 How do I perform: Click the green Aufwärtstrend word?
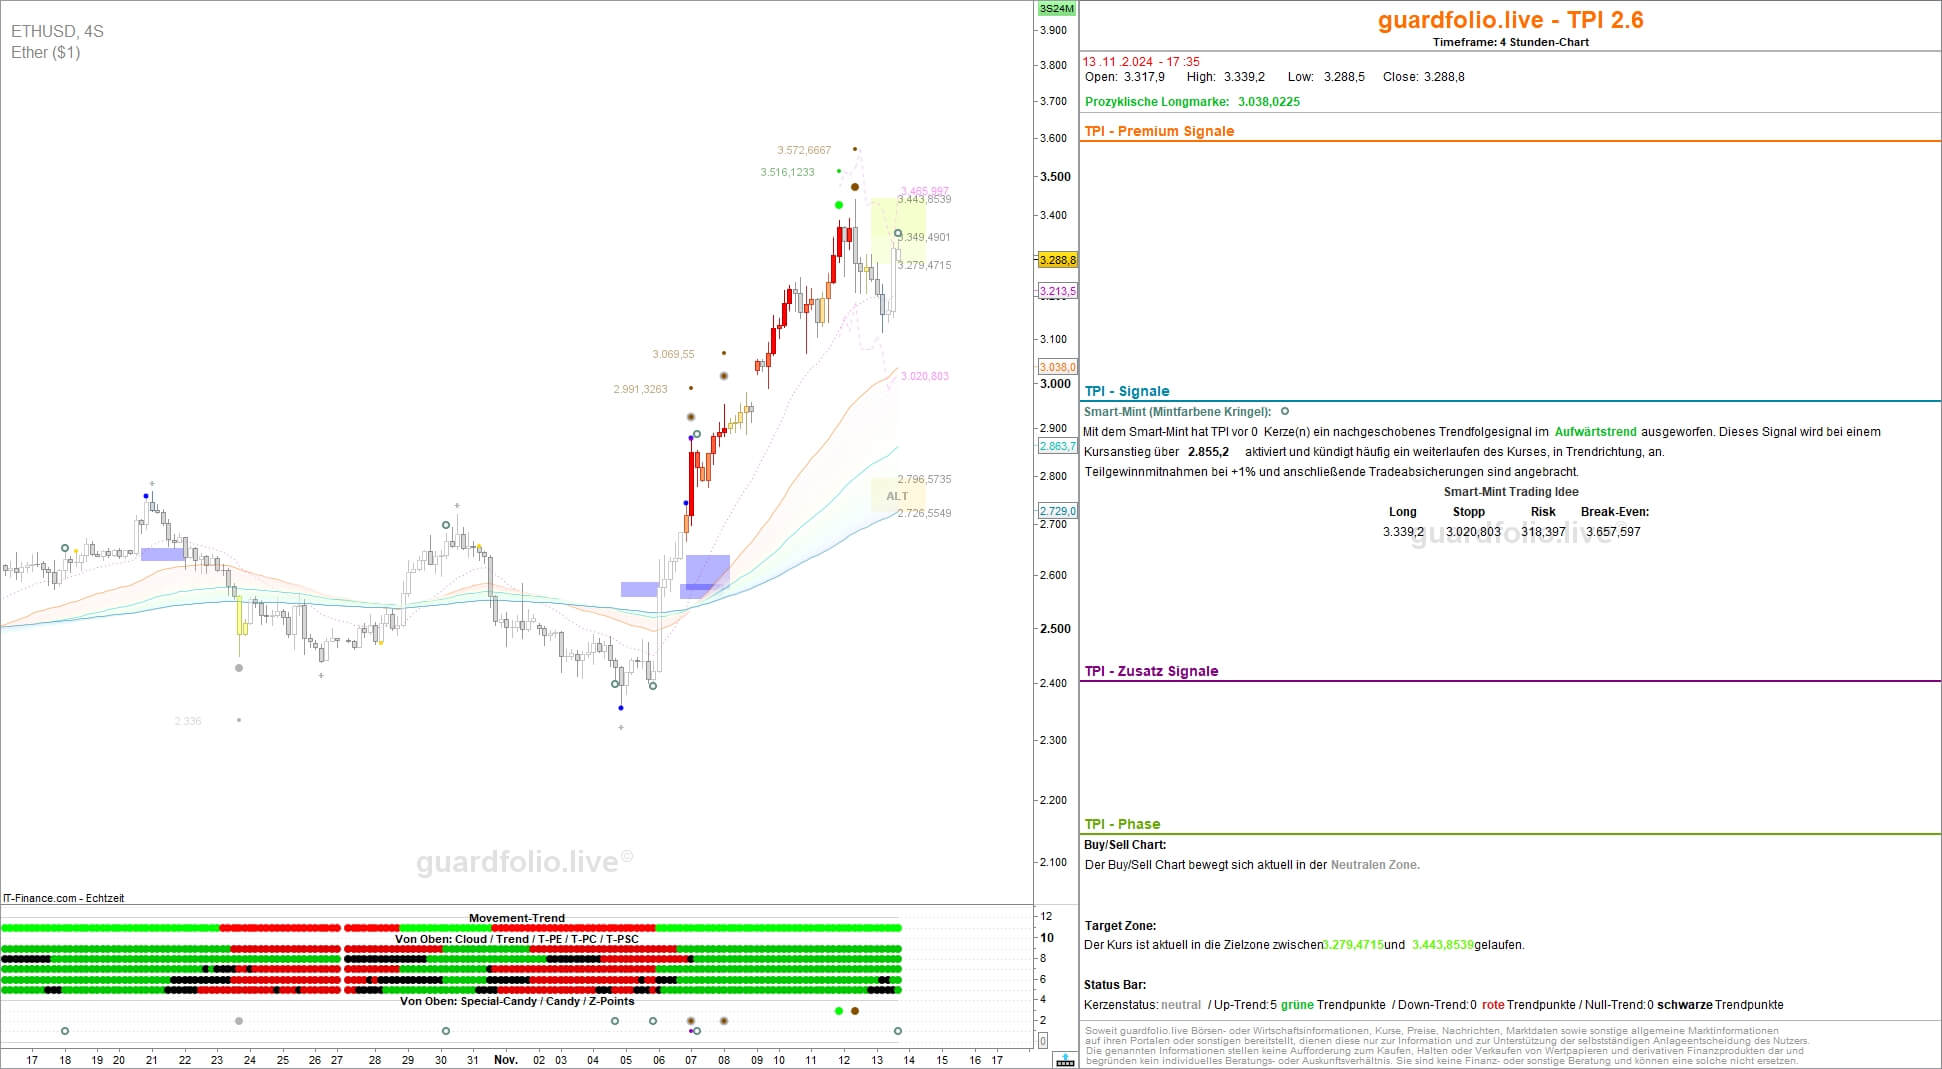1595,432
